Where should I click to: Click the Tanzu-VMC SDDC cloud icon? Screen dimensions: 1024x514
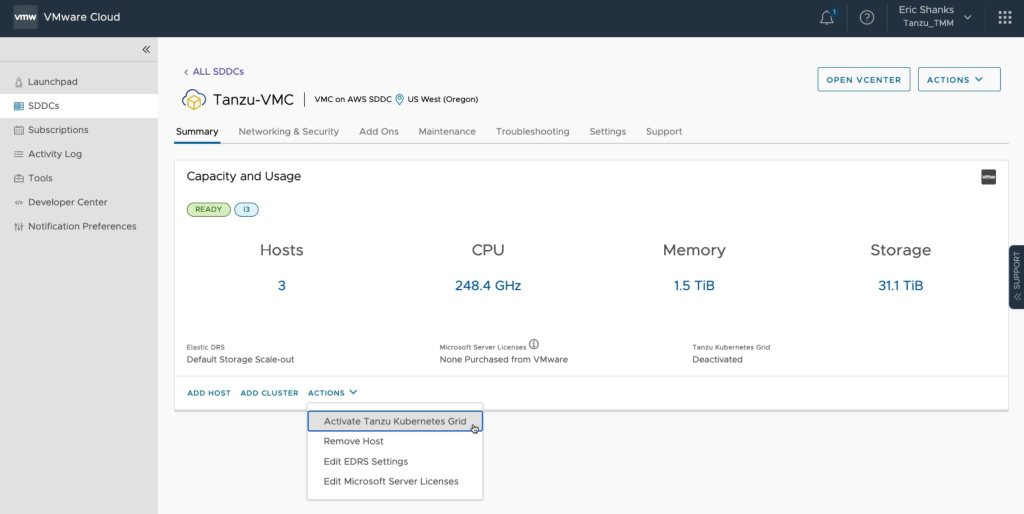coord(193,100)
